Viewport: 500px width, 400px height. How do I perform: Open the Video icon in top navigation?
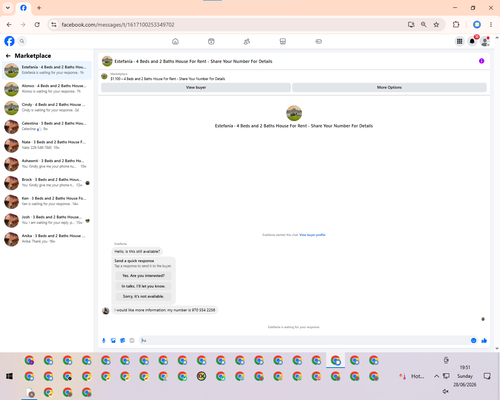[x=211, y=41]
